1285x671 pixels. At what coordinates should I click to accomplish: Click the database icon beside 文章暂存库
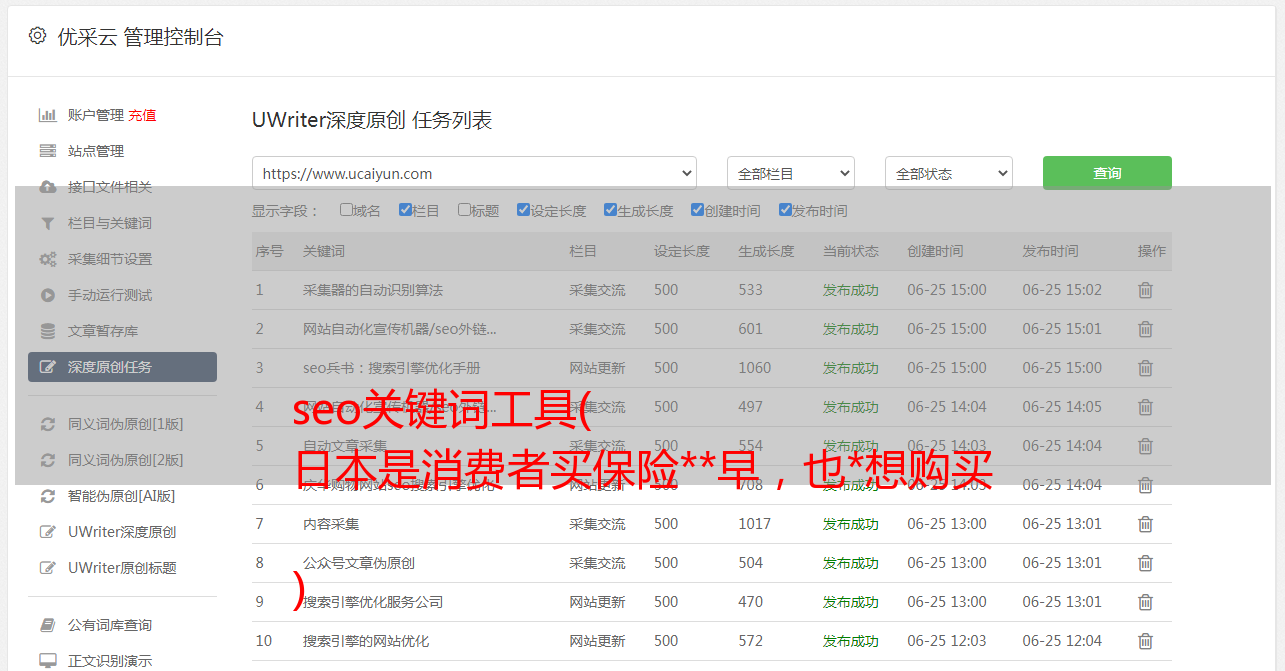(x=47, y=331)
